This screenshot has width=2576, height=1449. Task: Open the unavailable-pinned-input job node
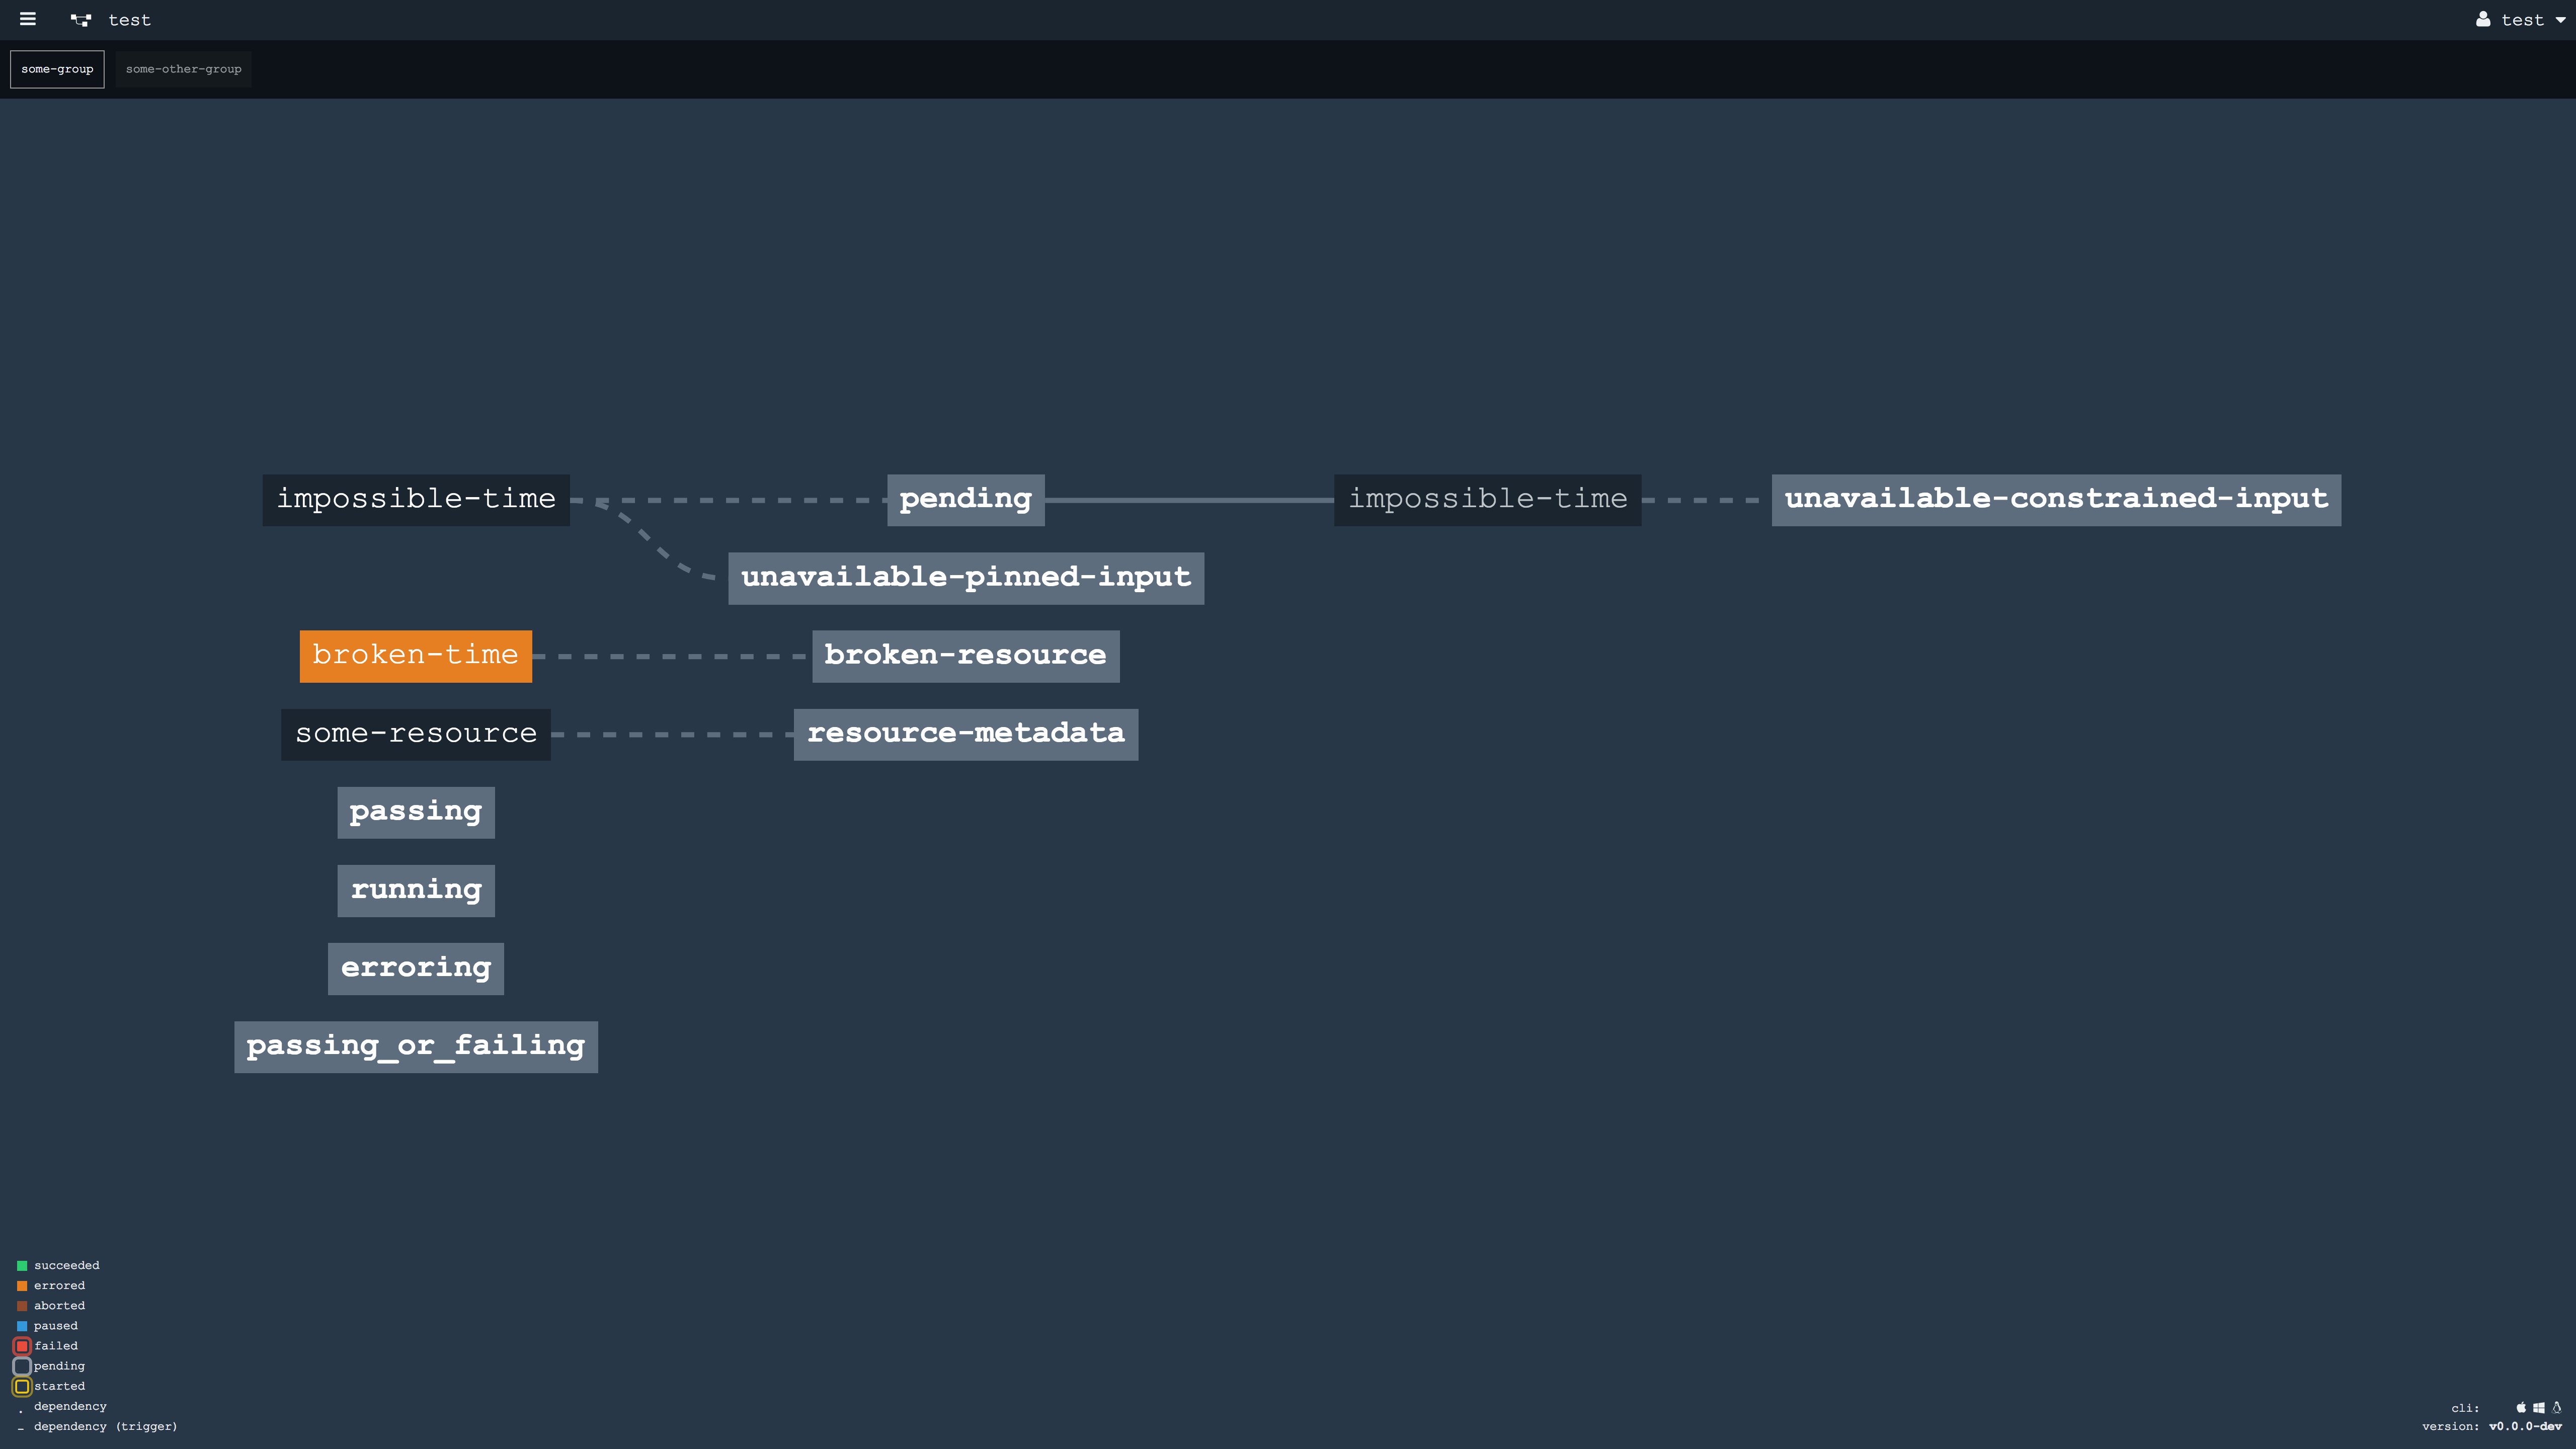coord(966,577)
